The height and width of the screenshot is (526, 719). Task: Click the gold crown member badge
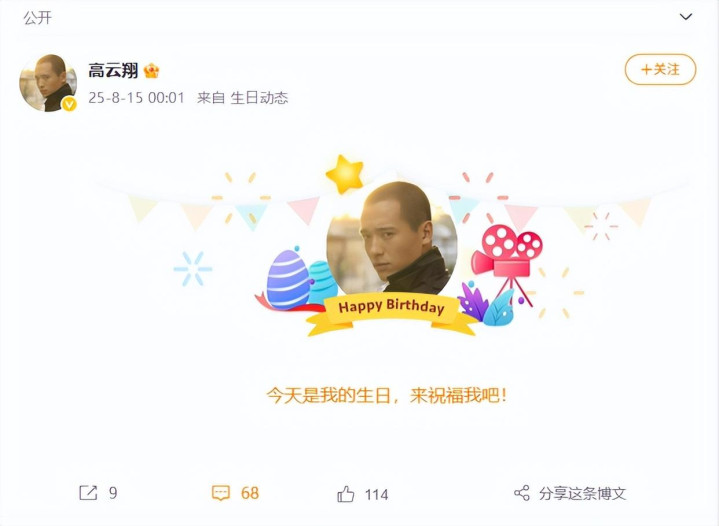[x=151, y=71]
